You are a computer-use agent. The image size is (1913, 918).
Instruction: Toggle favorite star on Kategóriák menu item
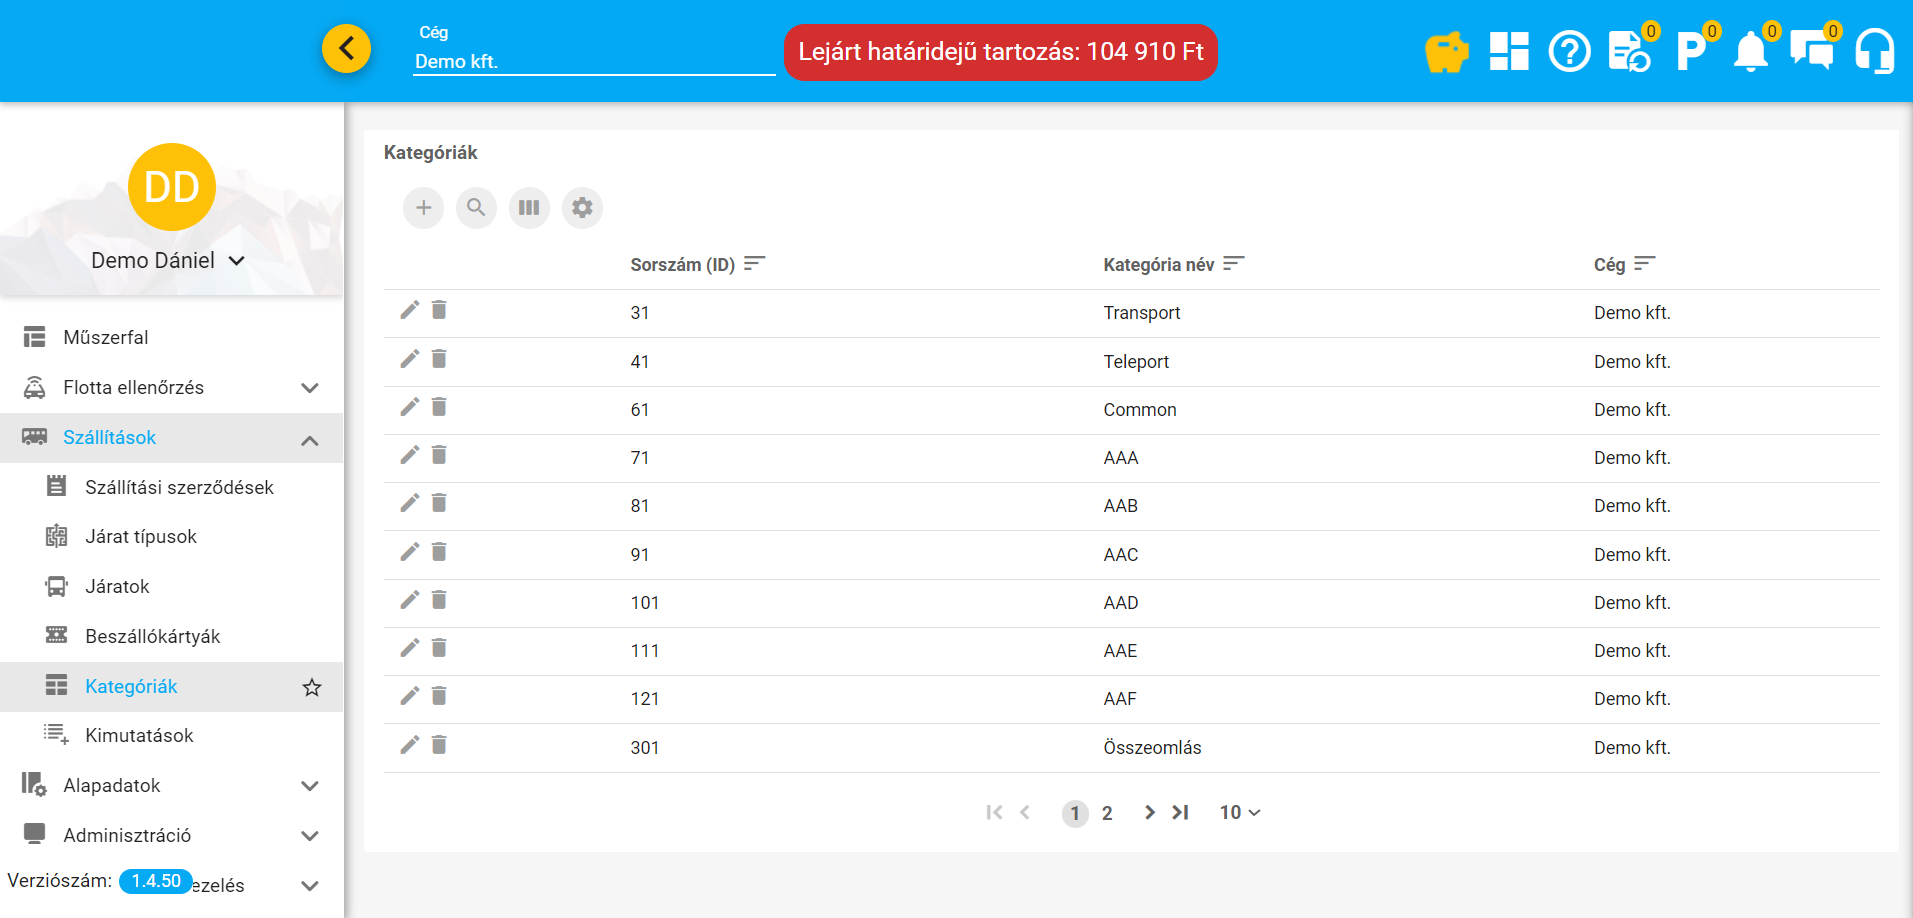(312, 687)
